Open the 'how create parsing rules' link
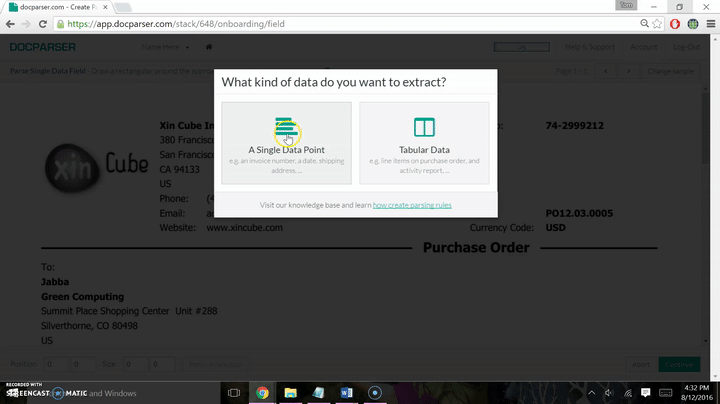This screenshot has height=404, width=720. click(x=411, y=204)
